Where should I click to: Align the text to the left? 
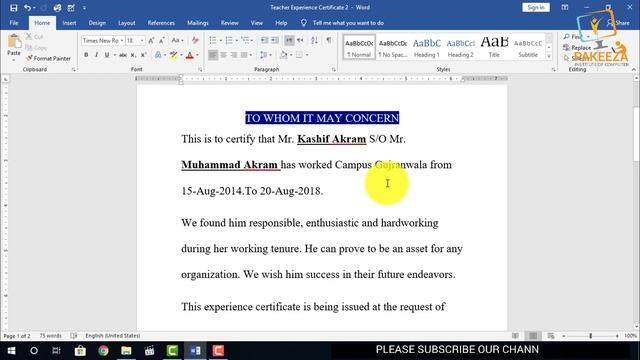(x=213, y=55)
